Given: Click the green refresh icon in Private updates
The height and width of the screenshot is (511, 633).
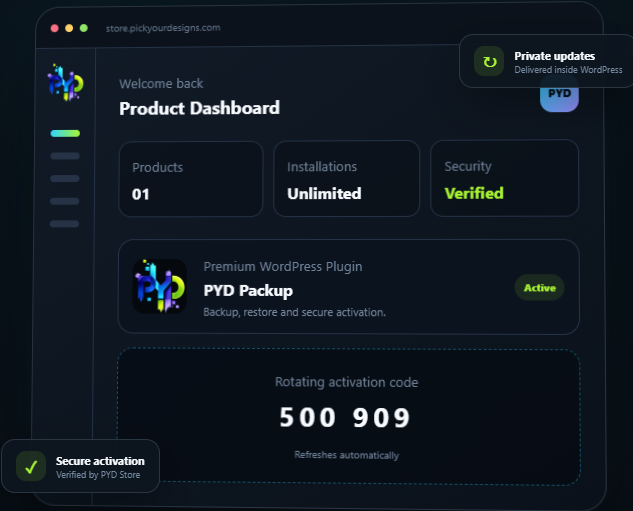Looking at the screenshot, I should pyautogui.click(x=489, y=61).
